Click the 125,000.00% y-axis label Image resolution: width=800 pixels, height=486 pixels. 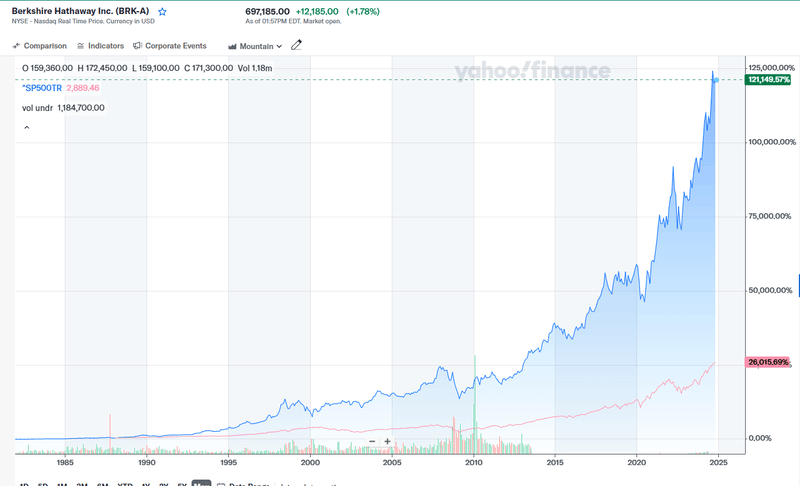click(x=771, y=68)
